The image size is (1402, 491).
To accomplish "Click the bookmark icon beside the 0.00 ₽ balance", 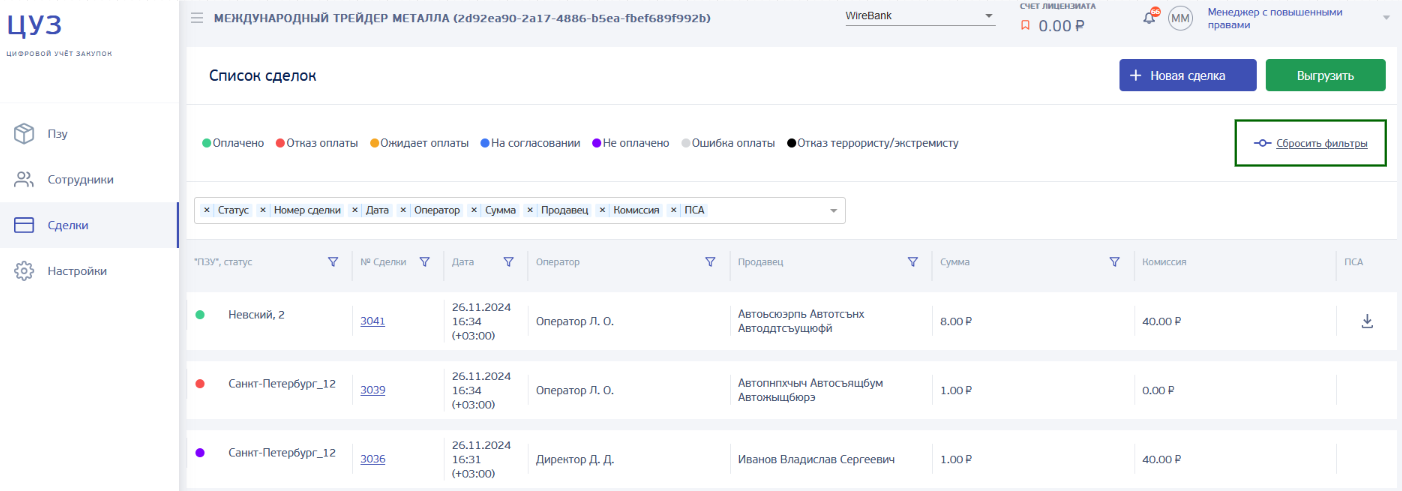I will click(1025, 26).
